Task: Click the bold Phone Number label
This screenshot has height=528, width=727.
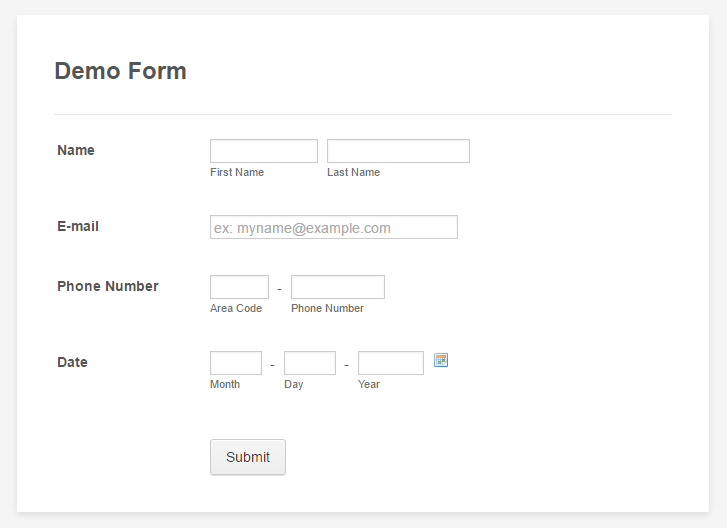Action: pos(108,286)
